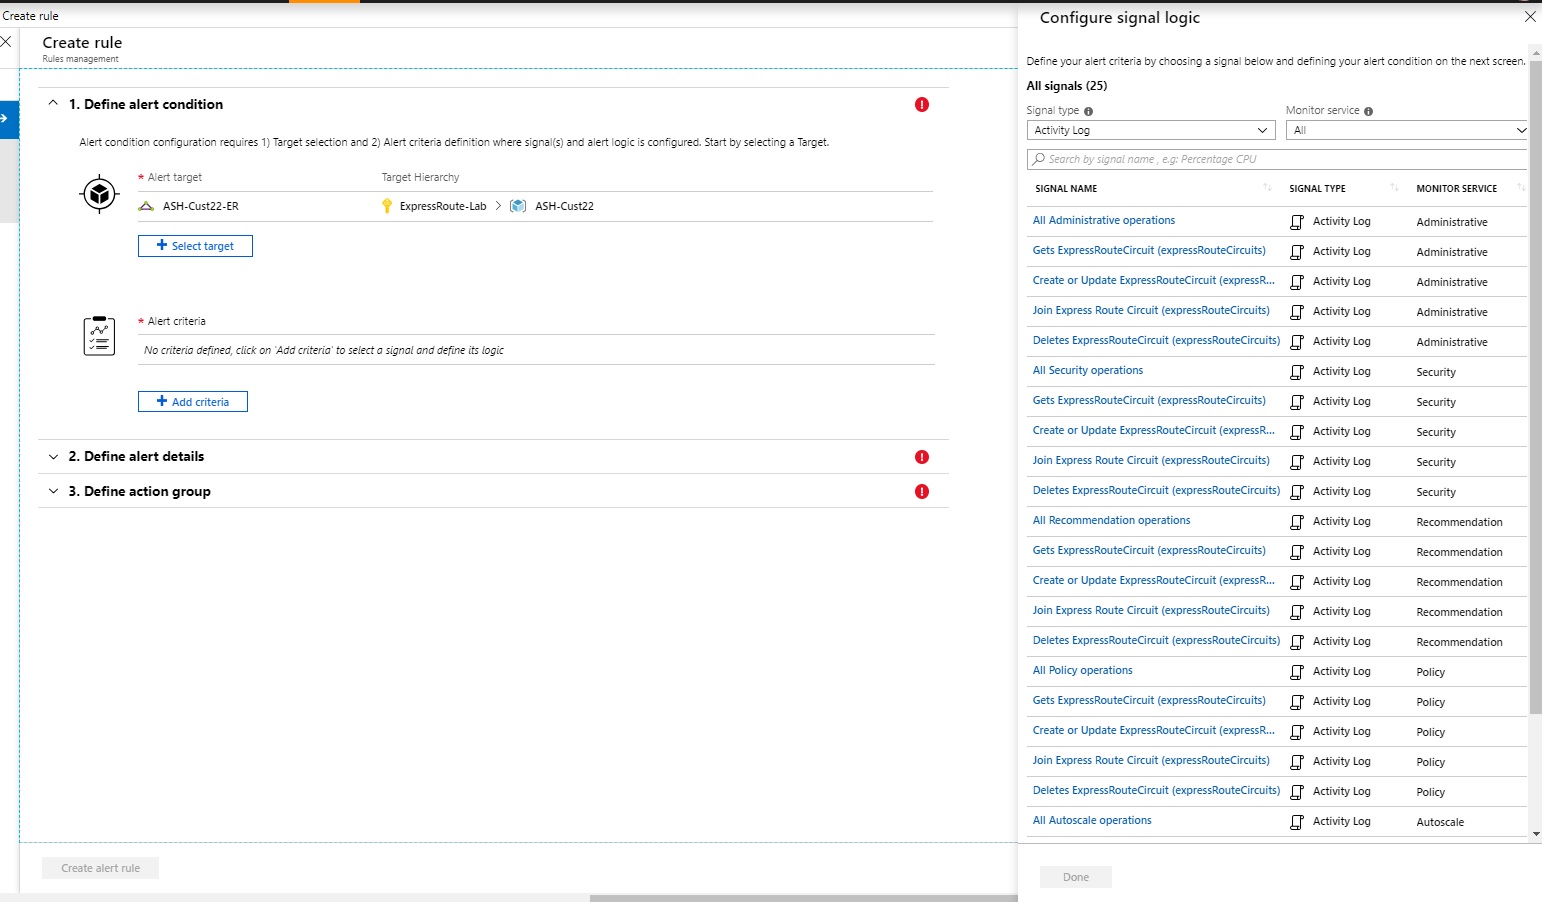
Task: Select Deletes ExpressRouteCircuit signal under Policy
Action: (1157, 790)
